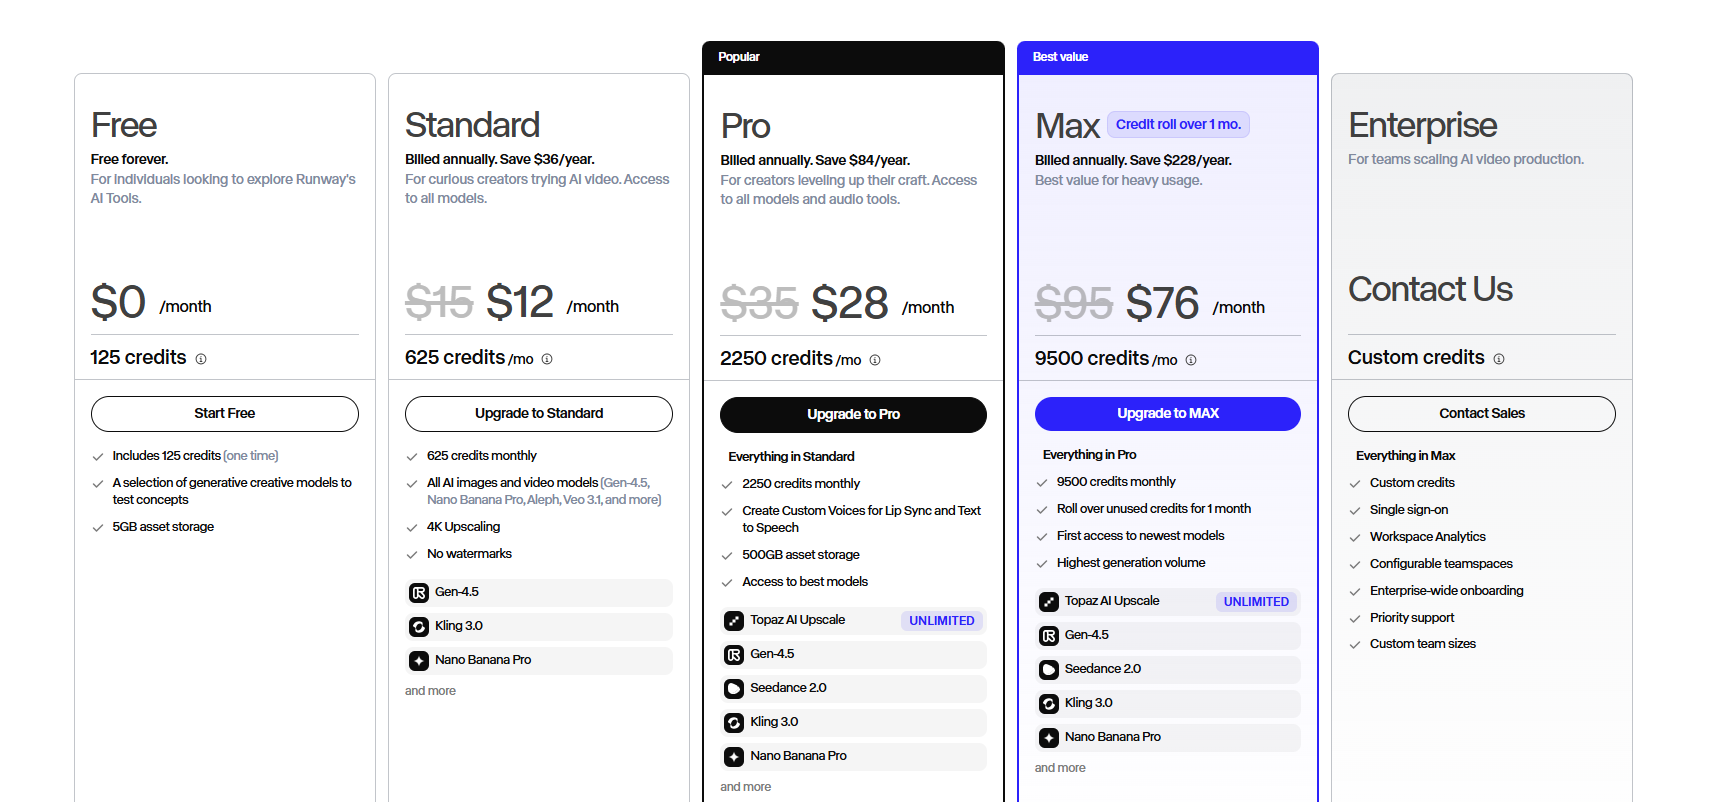This screenshot has width=1733, height=802.
Task: Click Nano Banana Pro icon in Standard
Action: coord(419,661)
